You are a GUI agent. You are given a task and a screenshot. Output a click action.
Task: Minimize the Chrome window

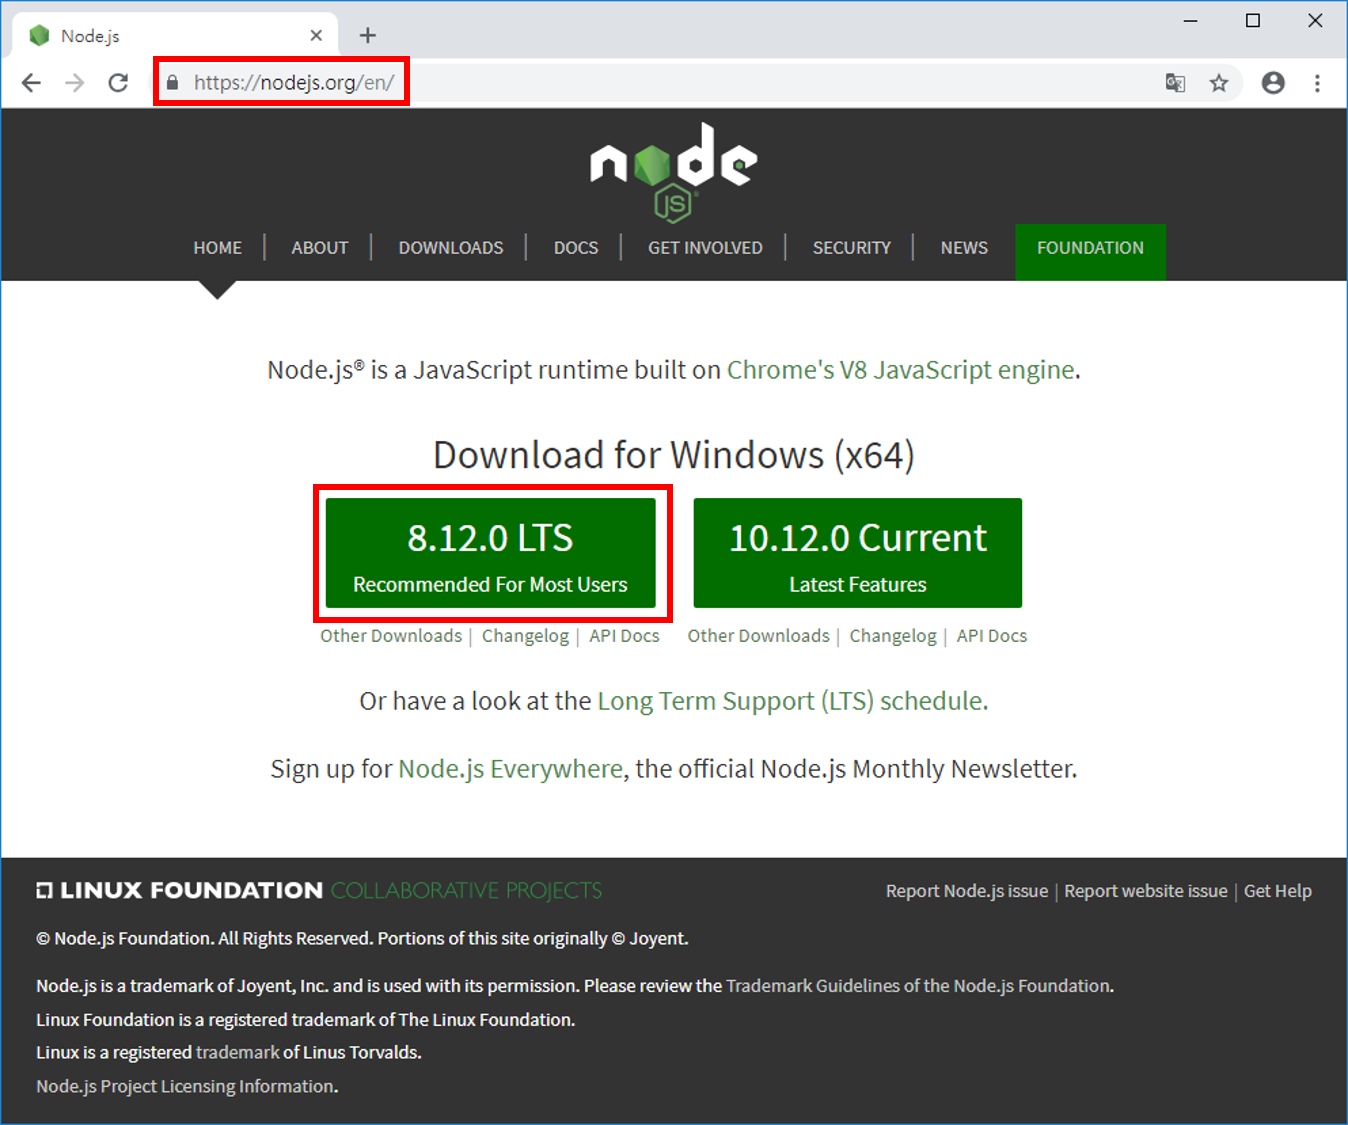1191,21
